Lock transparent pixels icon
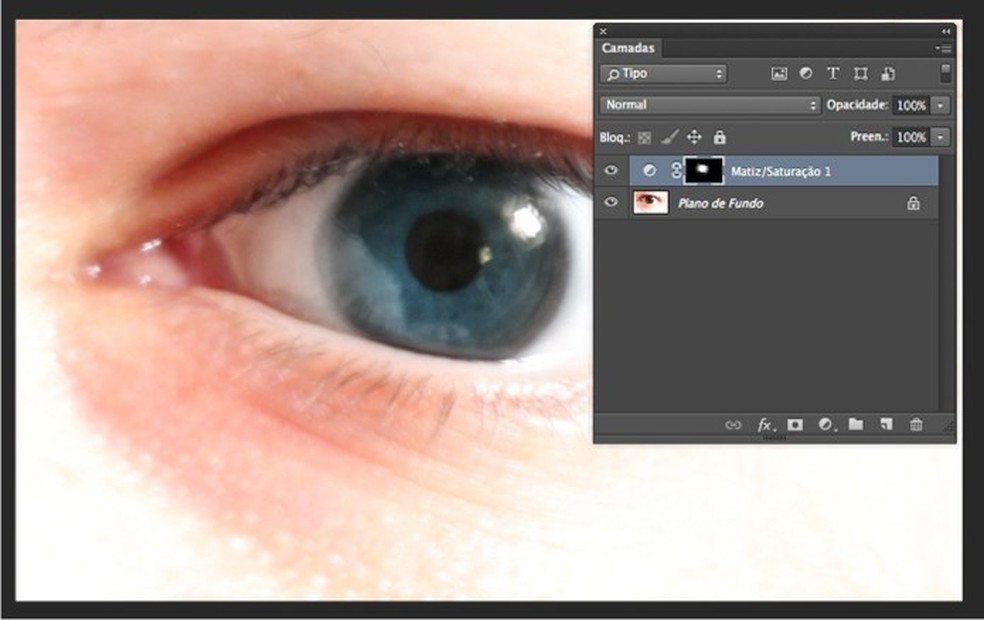The width and height of the screenshot is (984, 620). point(644,137)
